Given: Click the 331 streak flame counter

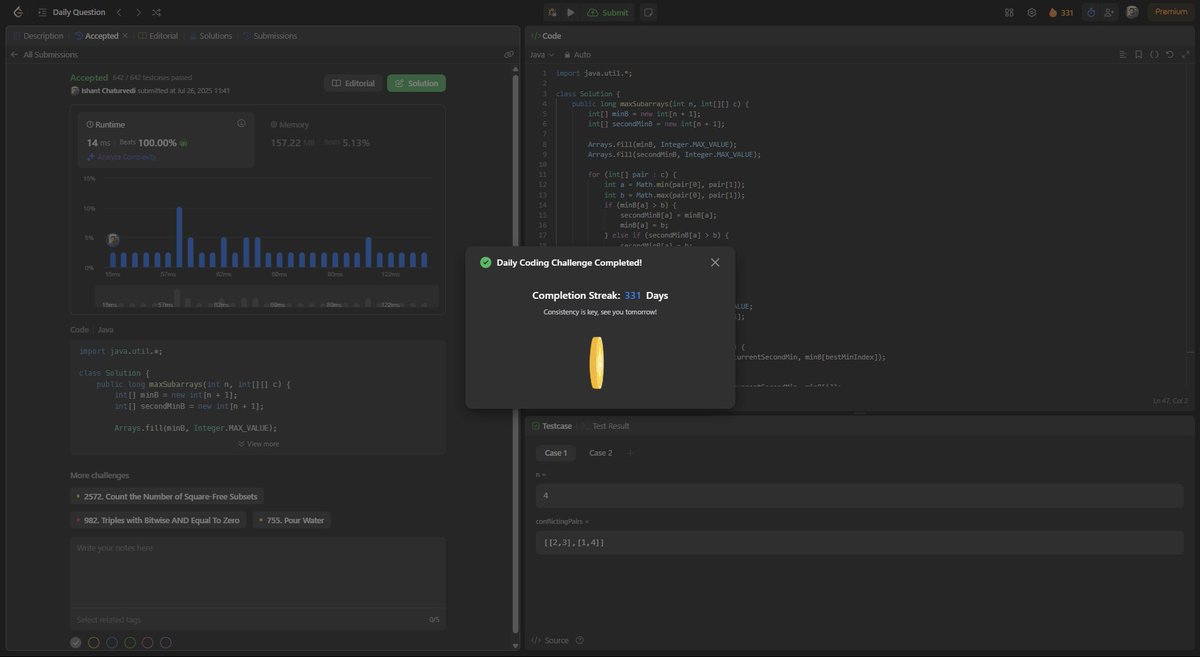Looking at the screenshot, I should point(1061,12).
